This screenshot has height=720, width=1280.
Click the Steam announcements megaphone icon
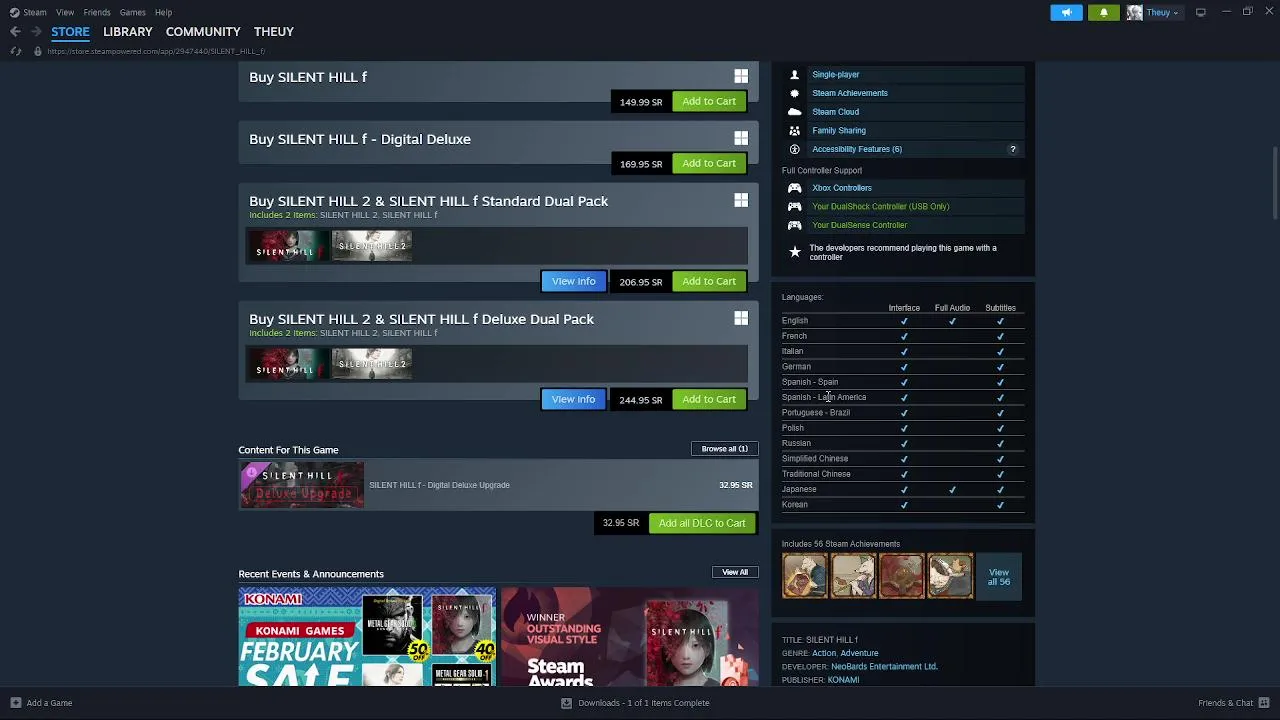1066,12
